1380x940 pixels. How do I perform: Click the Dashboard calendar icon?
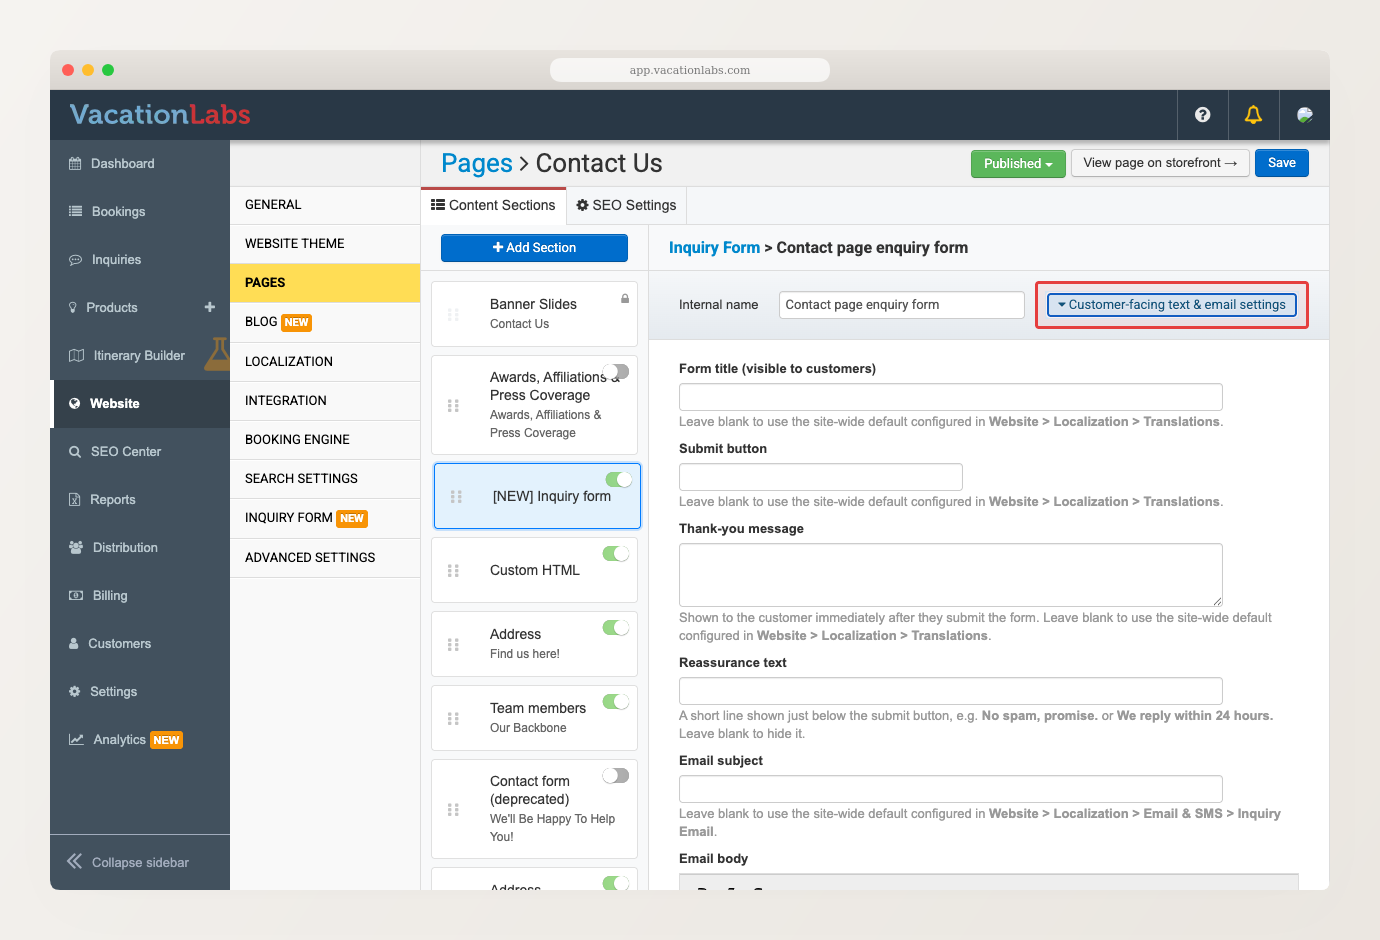pos(75,164)
